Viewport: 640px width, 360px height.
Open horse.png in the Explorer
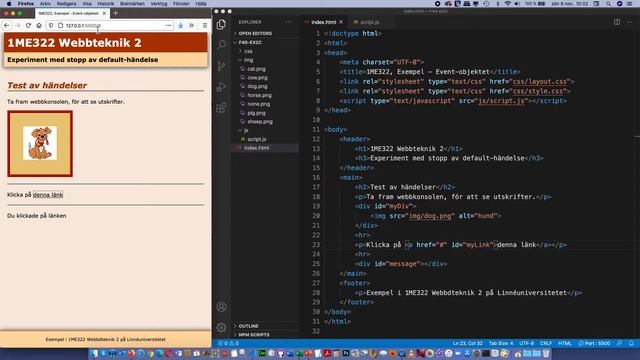[265, 95]
